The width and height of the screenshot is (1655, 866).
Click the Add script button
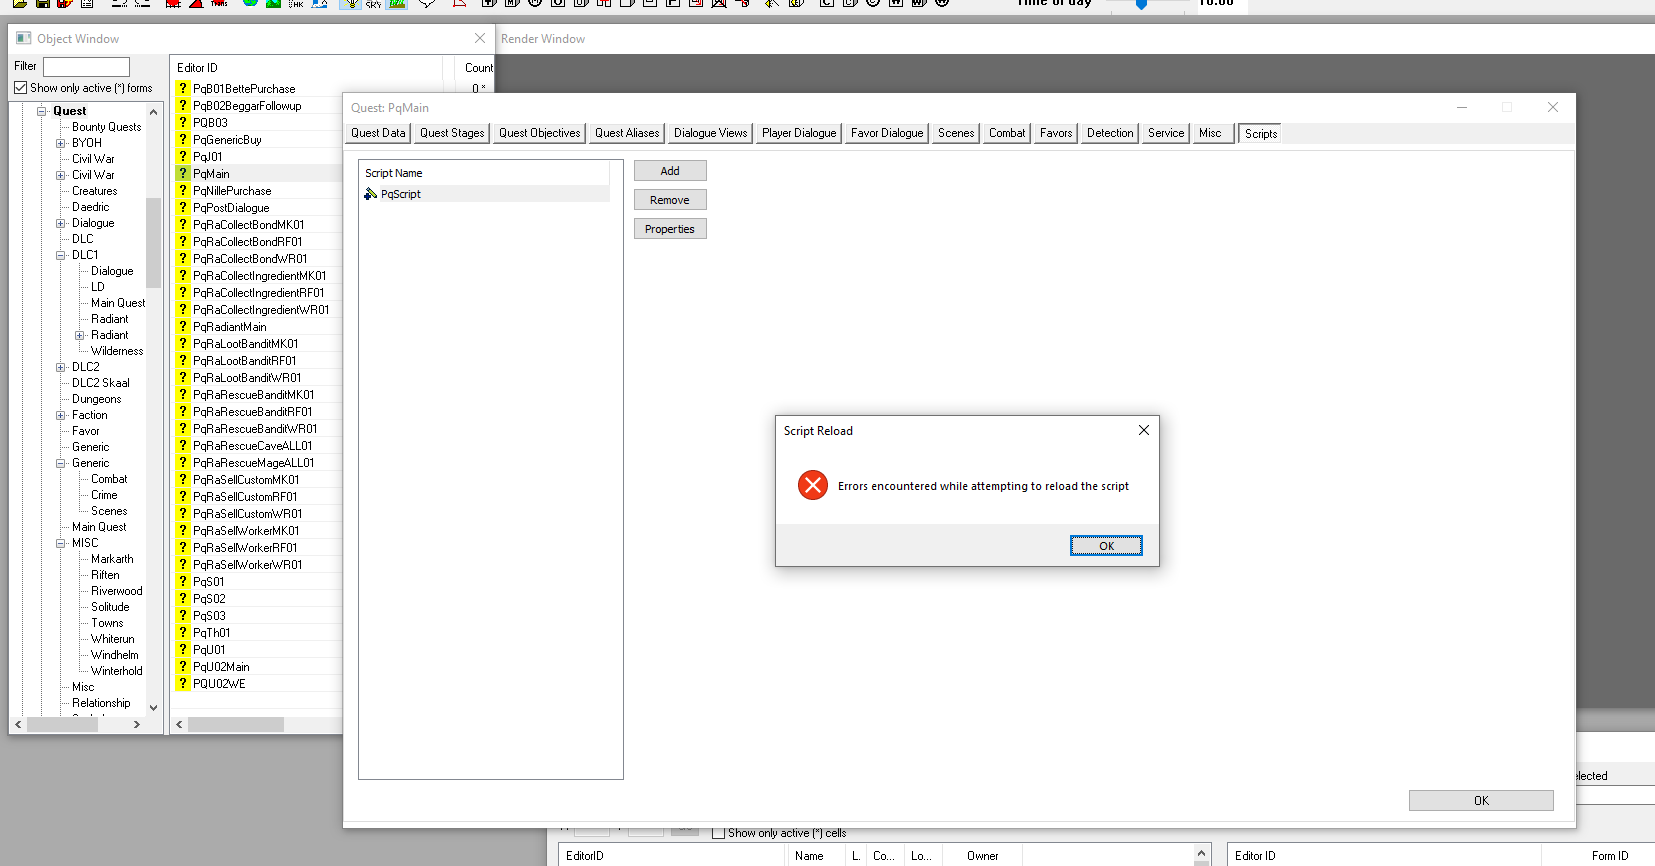point(670,171)
